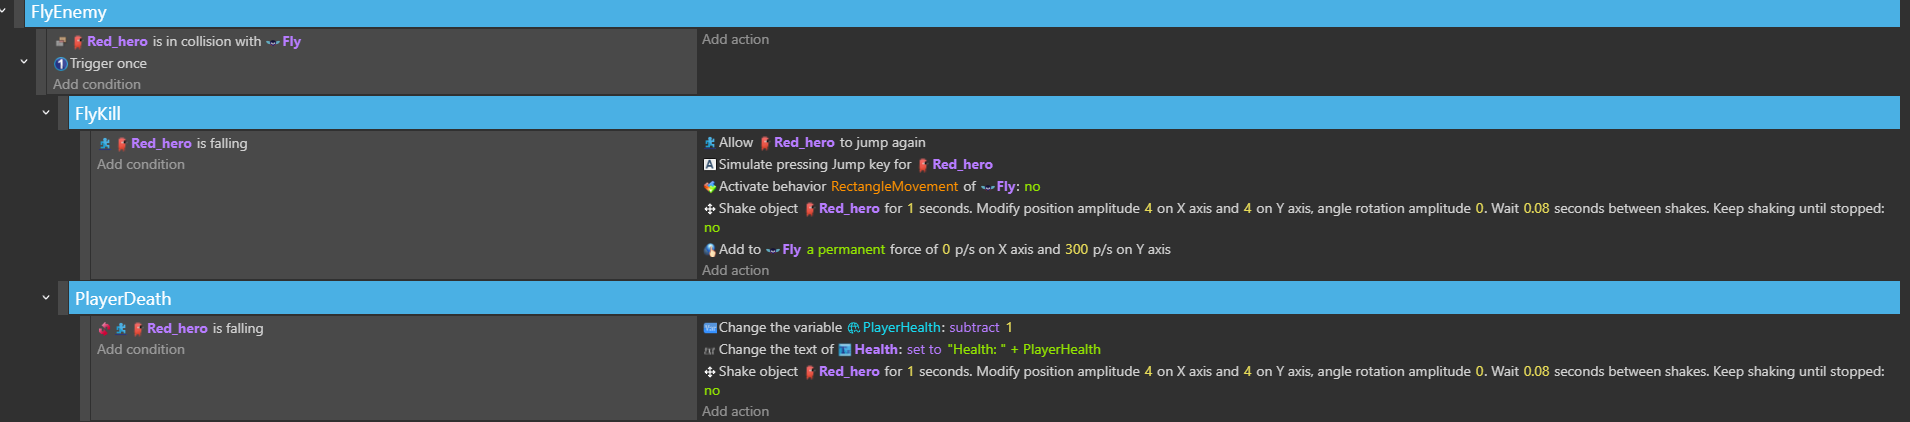Click 'Add condition' under FlyKill event
Image resolution: width=1910 pixels, height=422 pixels.
(x=141, y=165)
